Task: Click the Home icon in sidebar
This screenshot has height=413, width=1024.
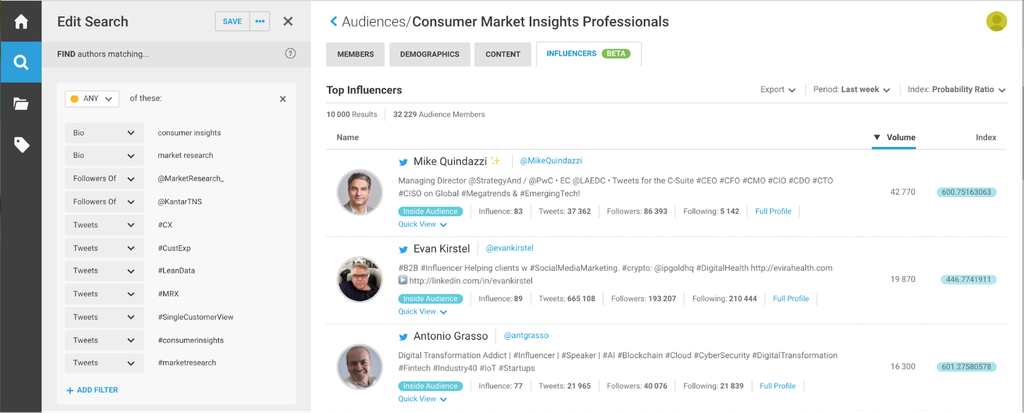Action: point(20,22)
